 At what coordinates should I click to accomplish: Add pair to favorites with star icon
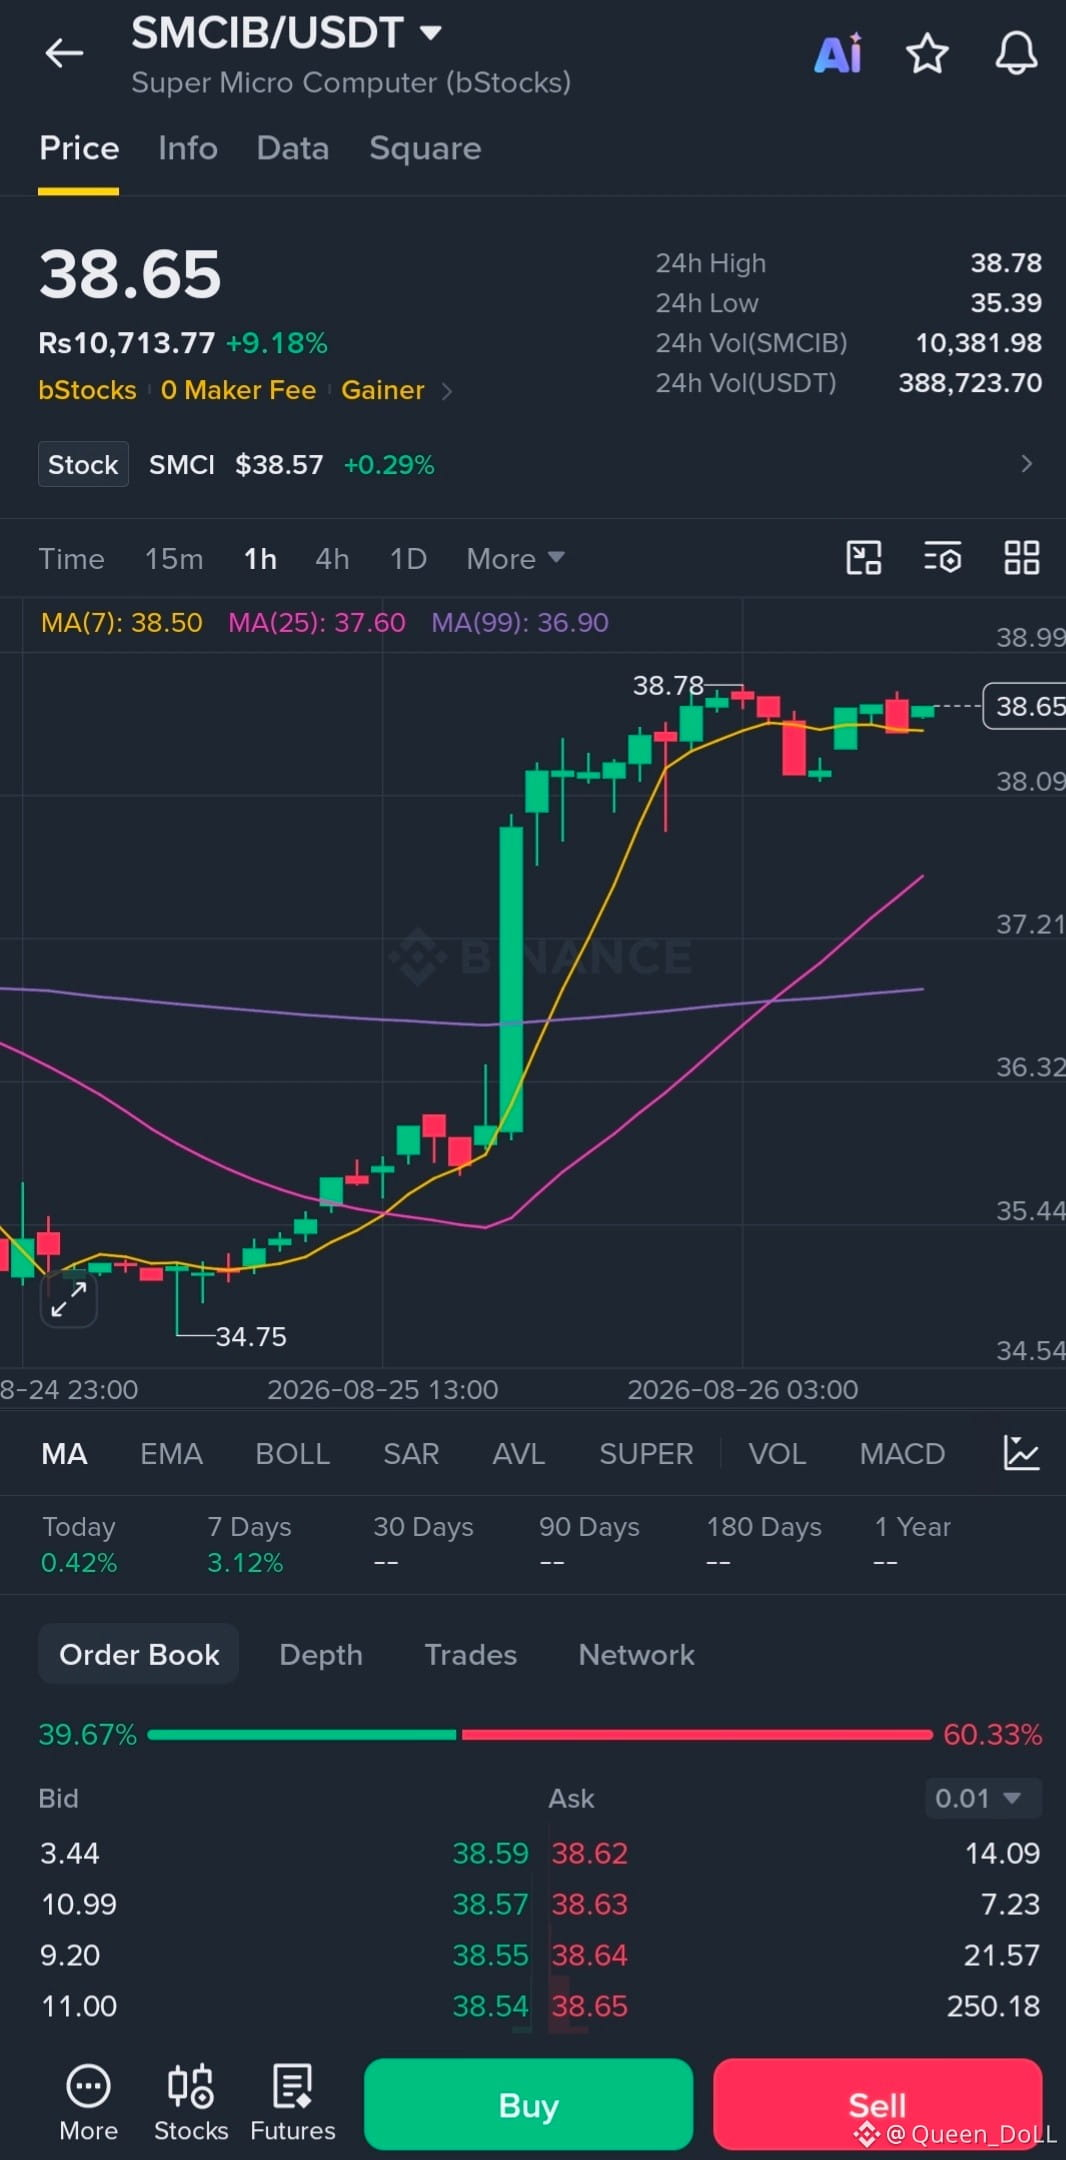tap(927, 54)
